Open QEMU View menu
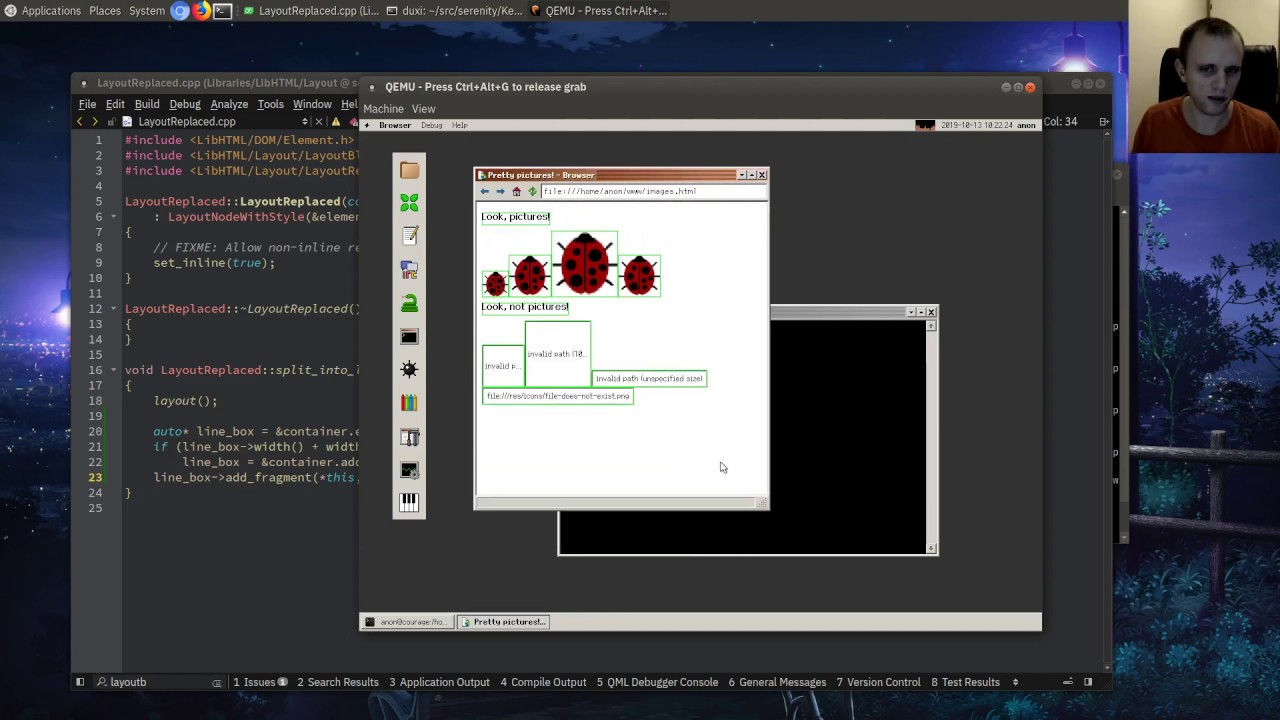The width and height of the screenshot is (1280, 720). point(423,109)
